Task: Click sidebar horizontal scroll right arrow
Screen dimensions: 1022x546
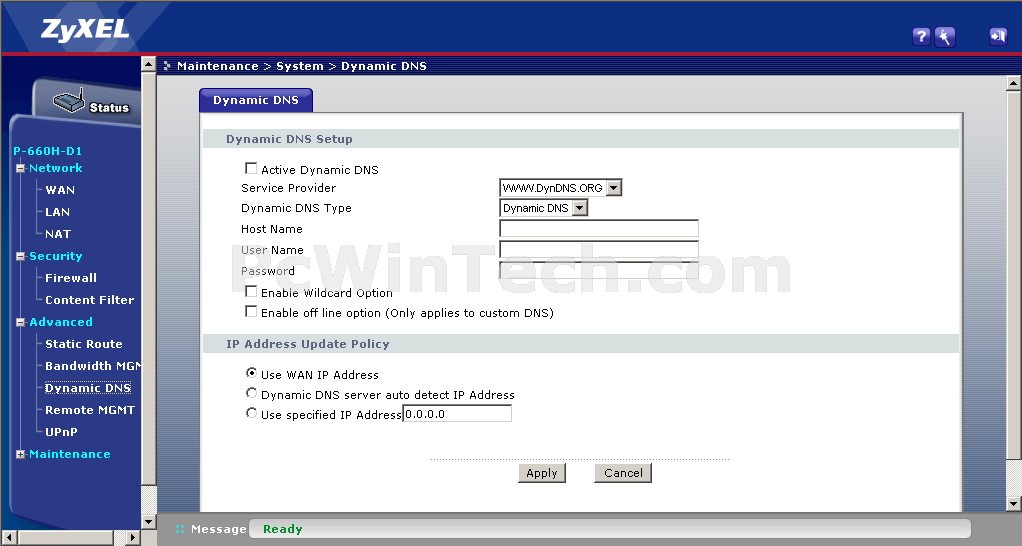Action: 133,538
